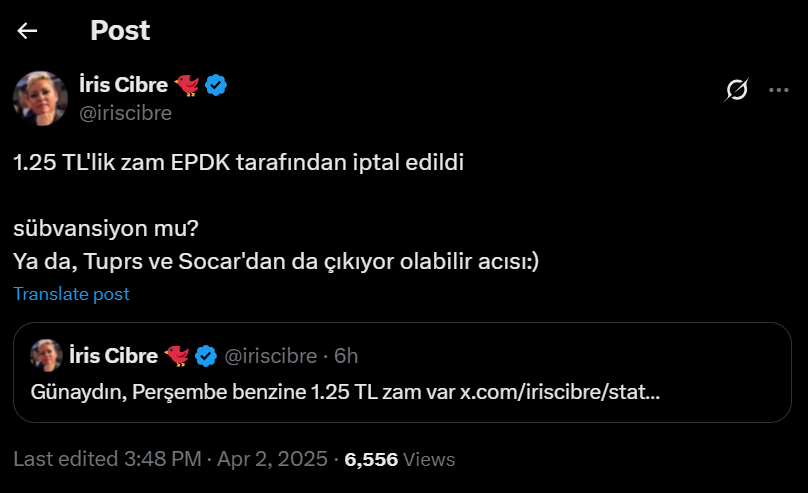The width and height of the screenshot is (808, 493).
Task: Click the 6,556 Views count
Action: pos(399,459)
